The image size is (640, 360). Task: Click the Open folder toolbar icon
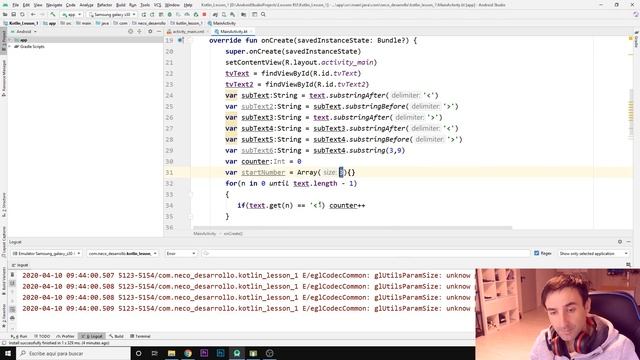(5, 14)
